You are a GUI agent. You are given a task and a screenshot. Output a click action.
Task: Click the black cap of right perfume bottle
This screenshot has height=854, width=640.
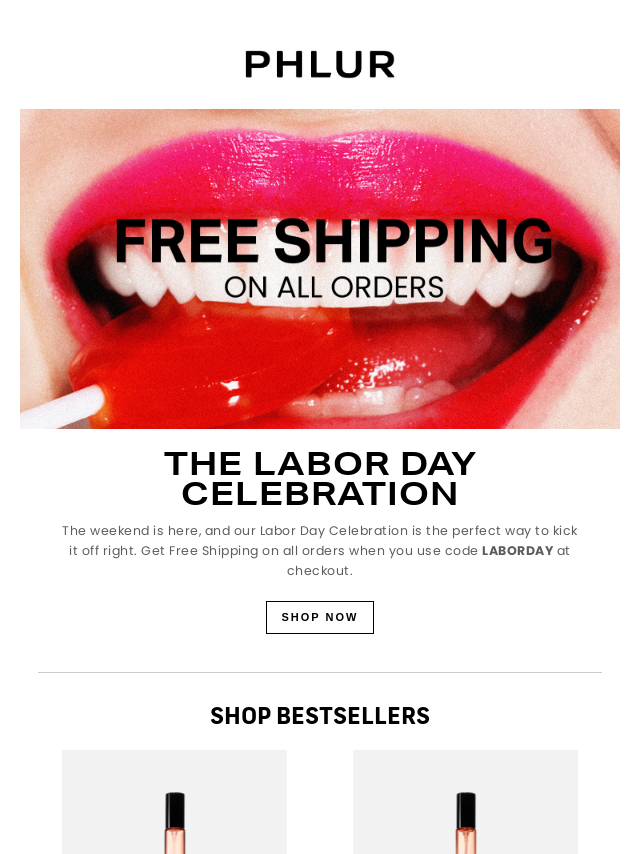tap(466, 810)
